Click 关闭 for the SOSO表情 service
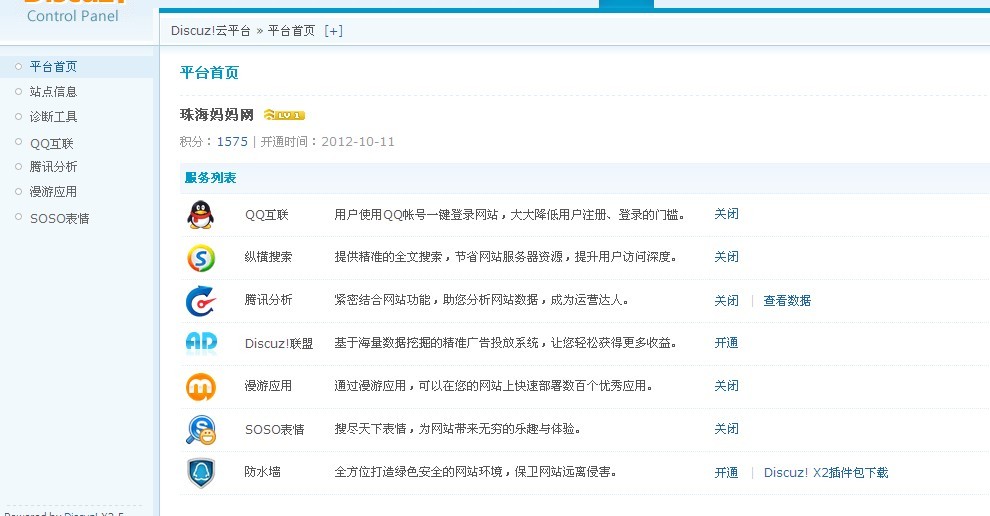Viewport: 990px width, 516px height. click(726, 429)
